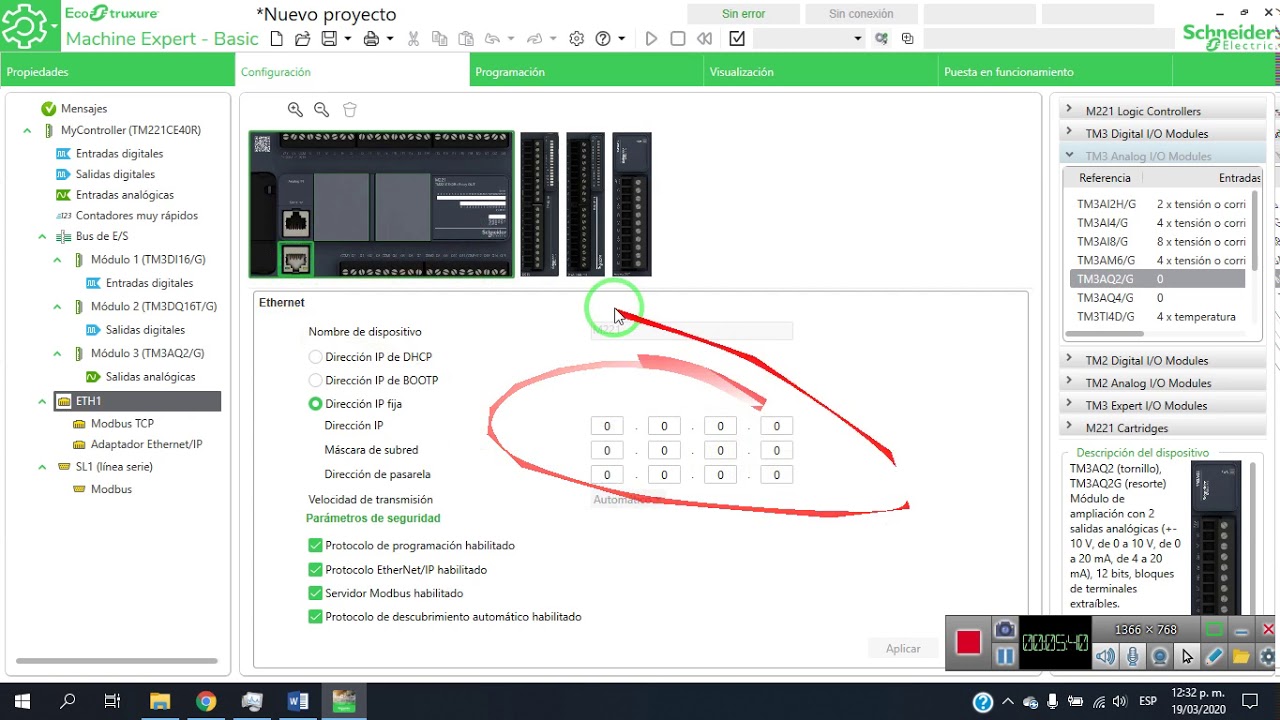Switch to the Propiedades tab

pos(117,72)
